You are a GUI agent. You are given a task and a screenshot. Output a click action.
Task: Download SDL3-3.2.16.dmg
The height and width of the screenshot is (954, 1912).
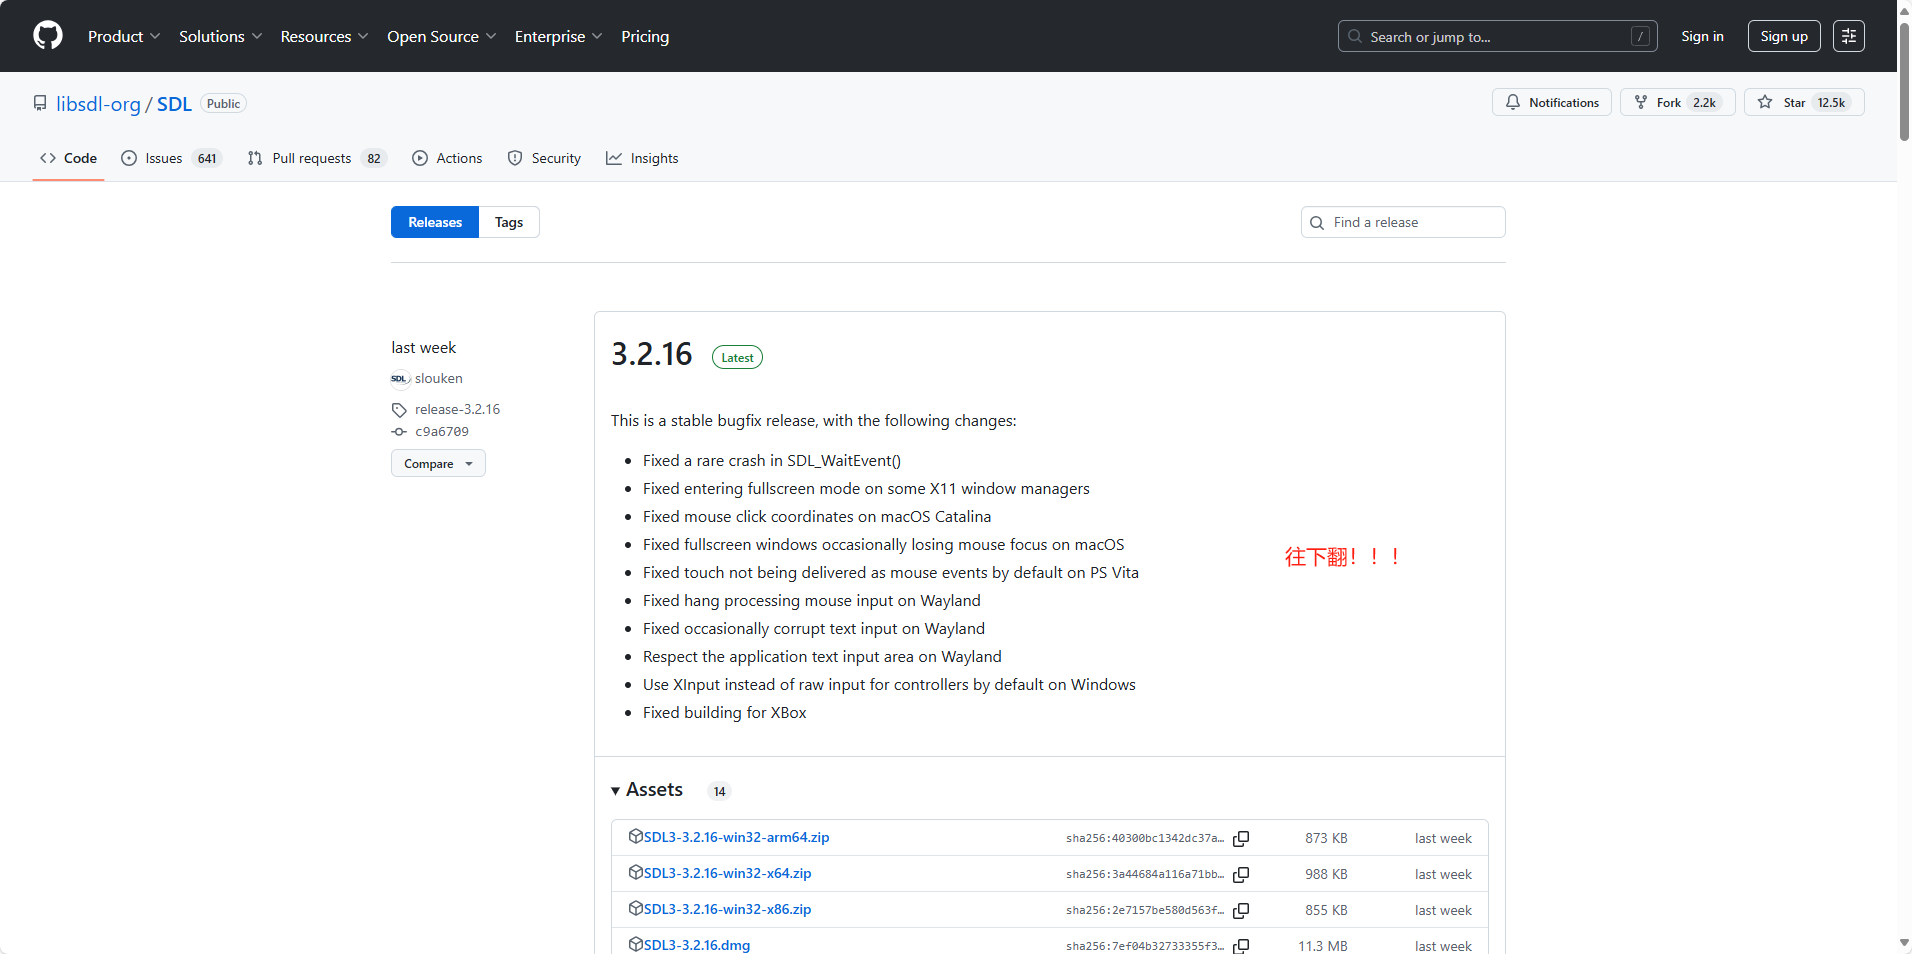pos(697,945)
